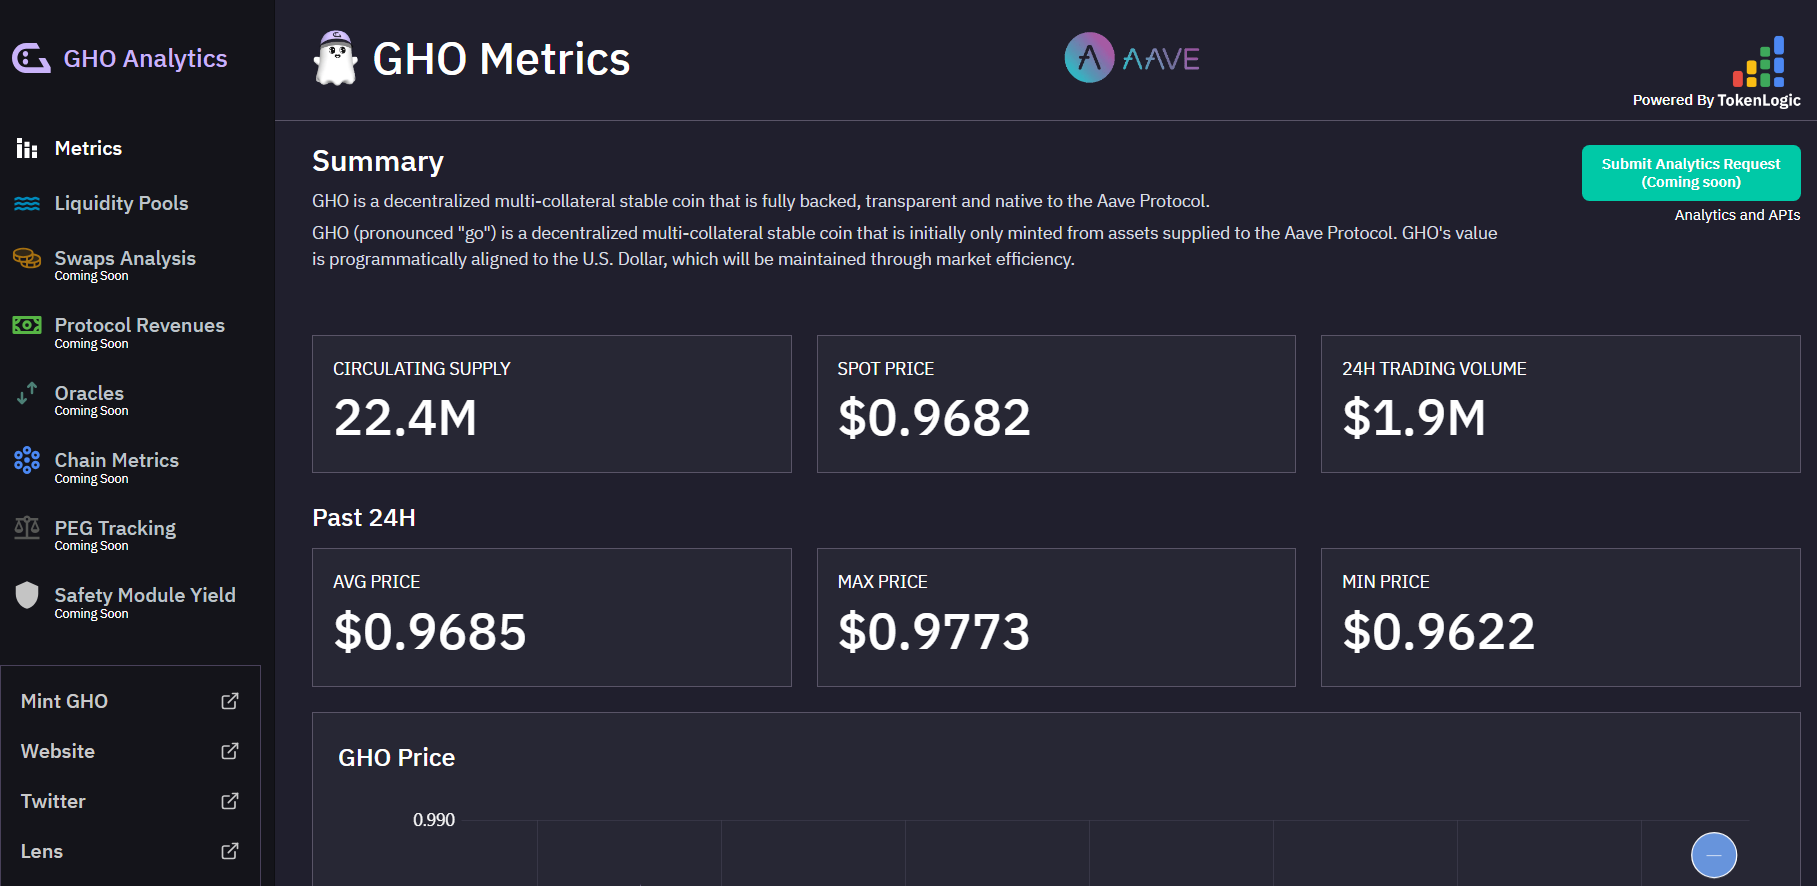1817x886 pixels.
Task: Click the GHO ghost mascot icon
Action: 336,59
